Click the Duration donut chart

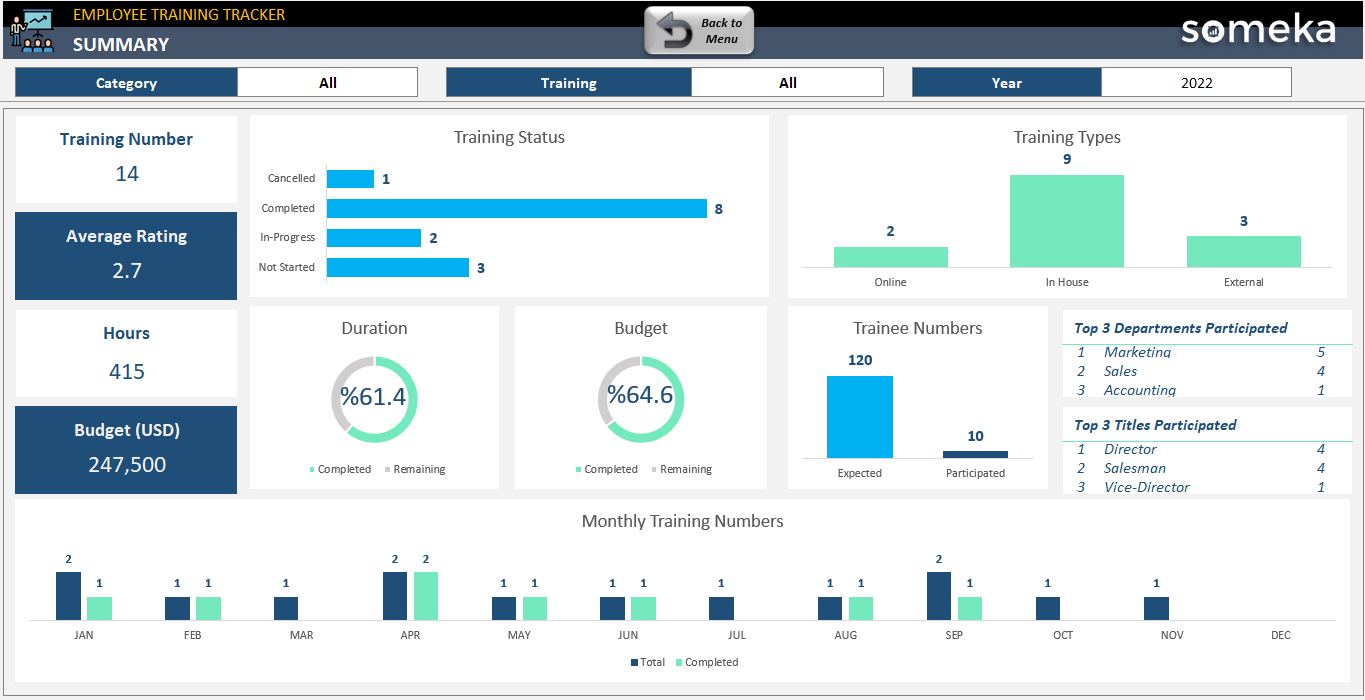click(374, 397)
